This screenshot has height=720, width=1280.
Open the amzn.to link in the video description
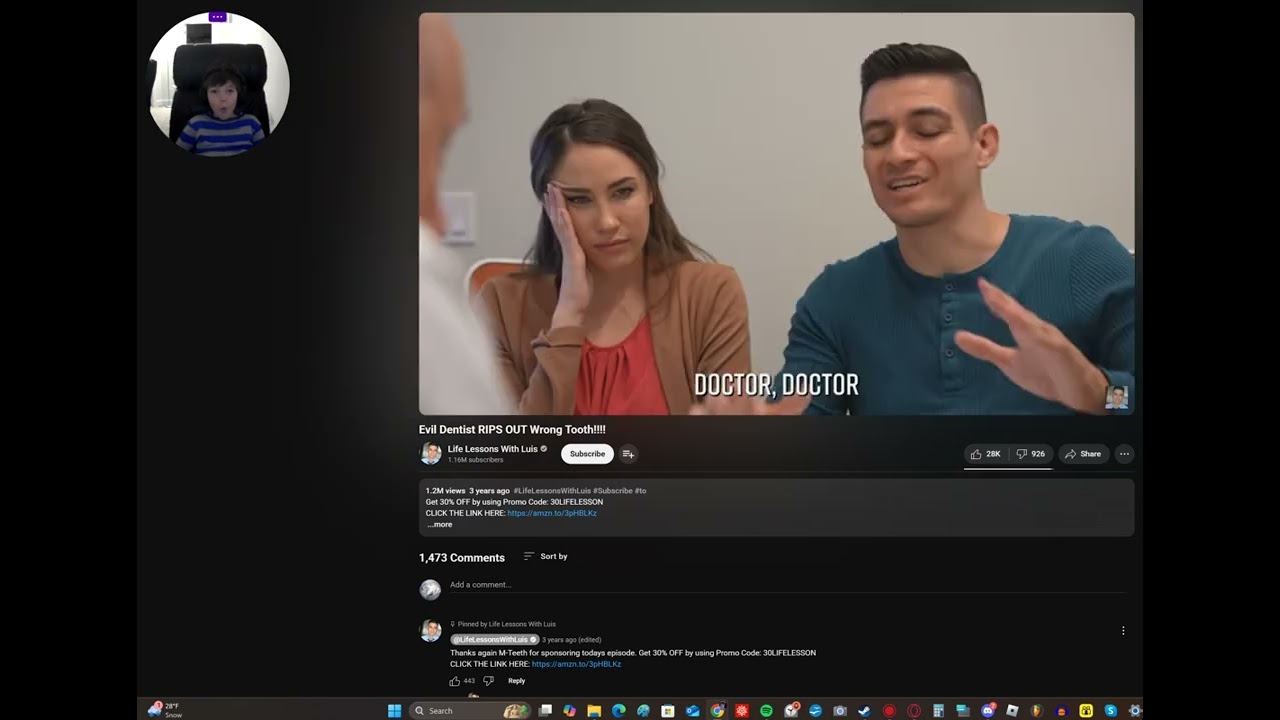pyautogui.click(x=552, y=513)
